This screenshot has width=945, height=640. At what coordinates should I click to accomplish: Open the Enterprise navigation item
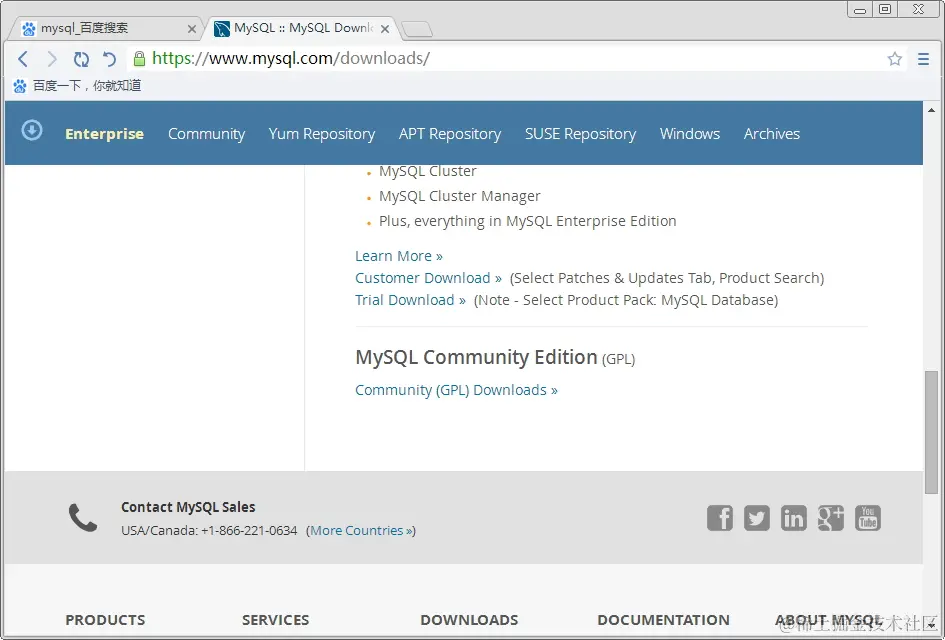point(104,134)
